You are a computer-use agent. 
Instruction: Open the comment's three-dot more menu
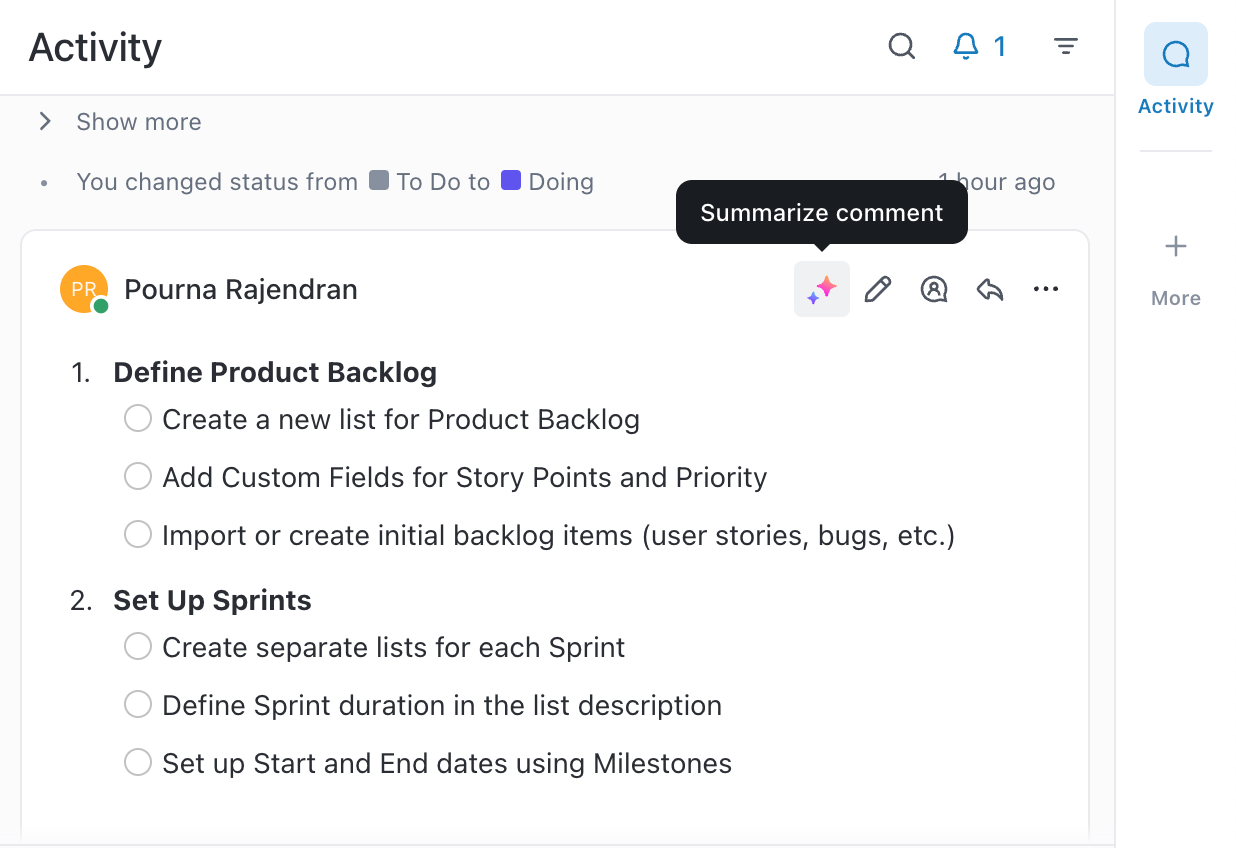tap(1046, 290)
